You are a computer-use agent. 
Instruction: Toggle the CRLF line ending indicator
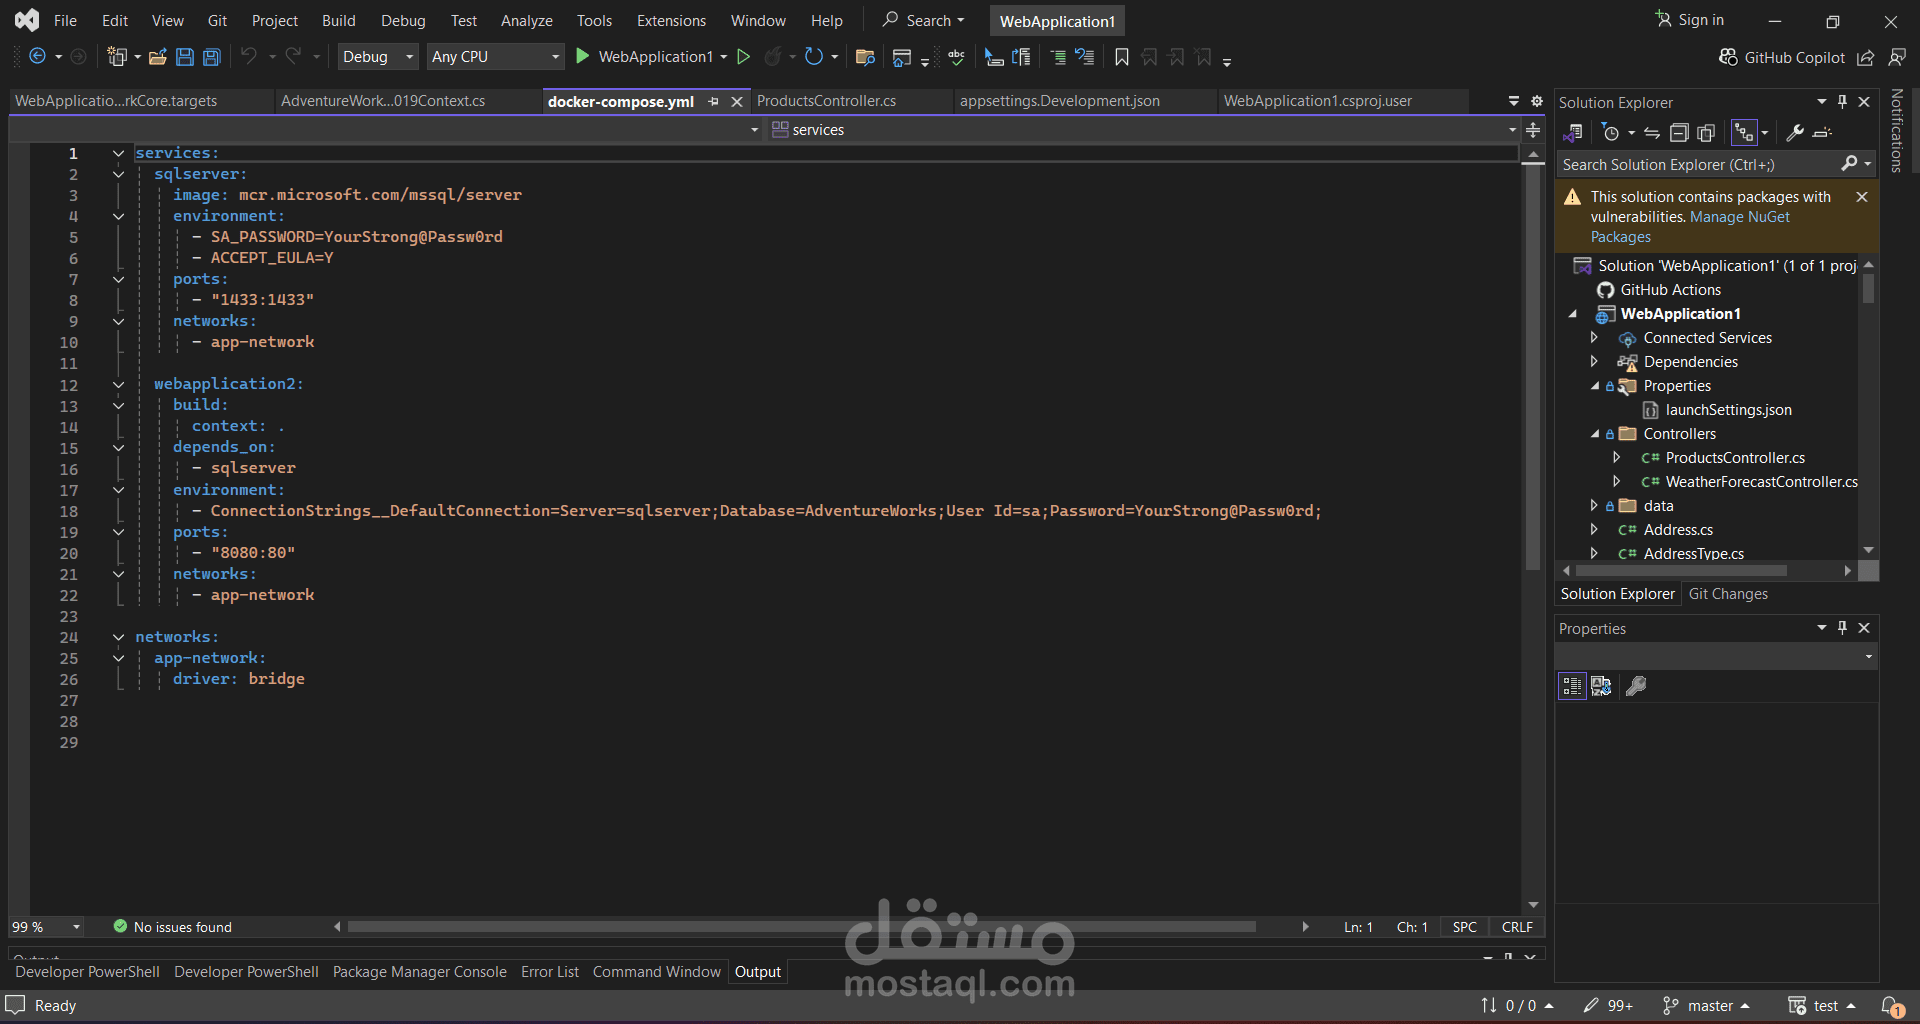point(1517,927)
